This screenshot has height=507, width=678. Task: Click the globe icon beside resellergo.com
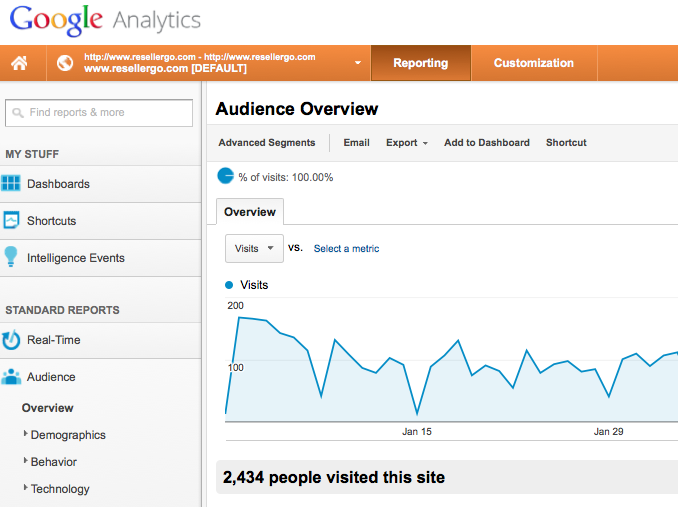[x=65, y=63]
